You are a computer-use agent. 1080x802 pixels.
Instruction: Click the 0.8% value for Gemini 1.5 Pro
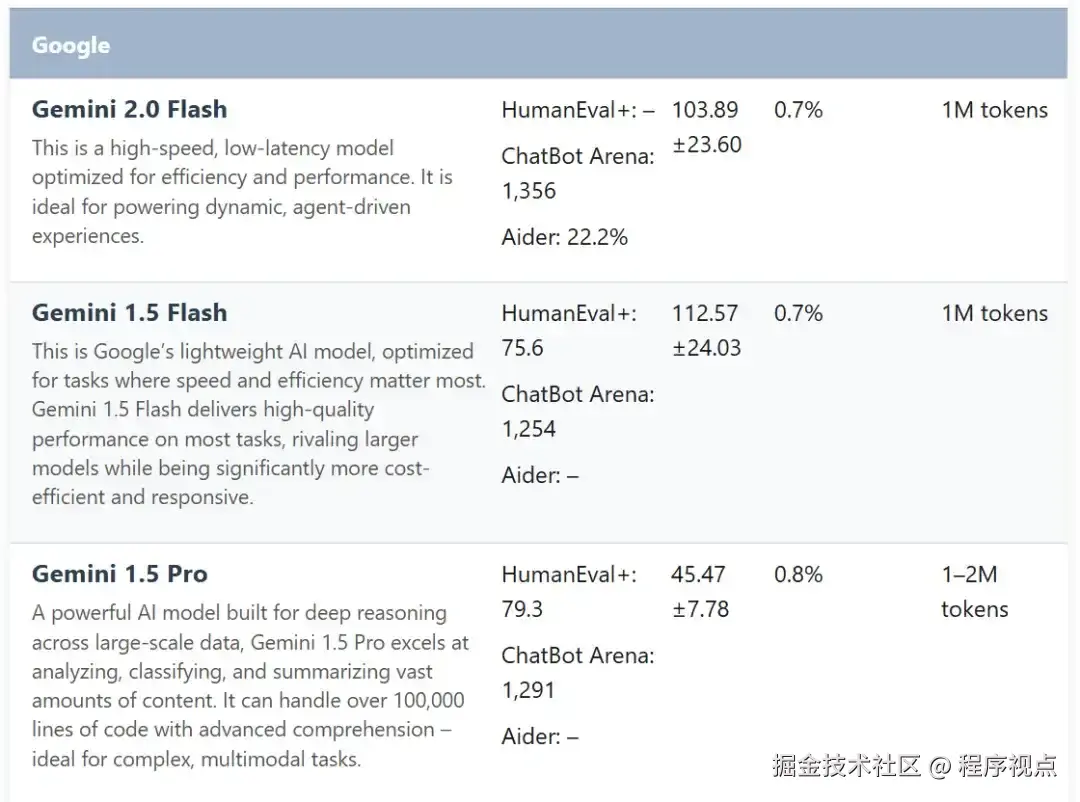pos(798,574)
